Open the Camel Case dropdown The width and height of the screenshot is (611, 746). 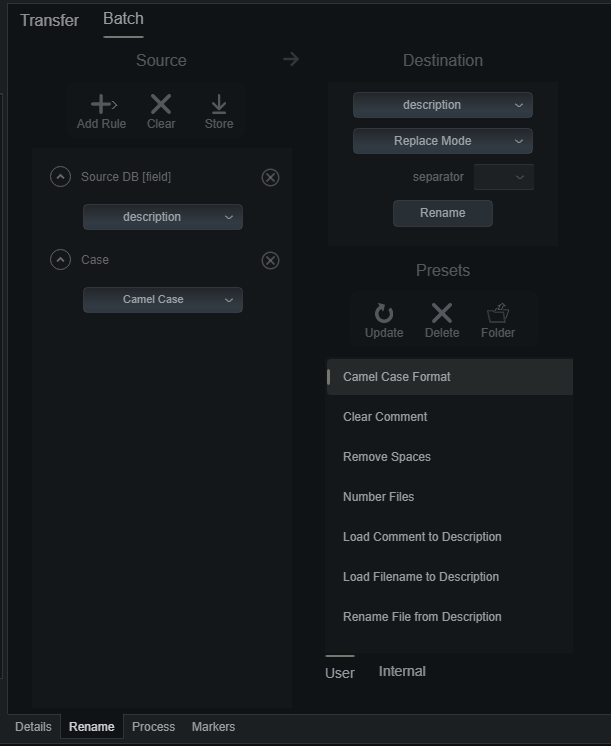click(x=163, y=300)
